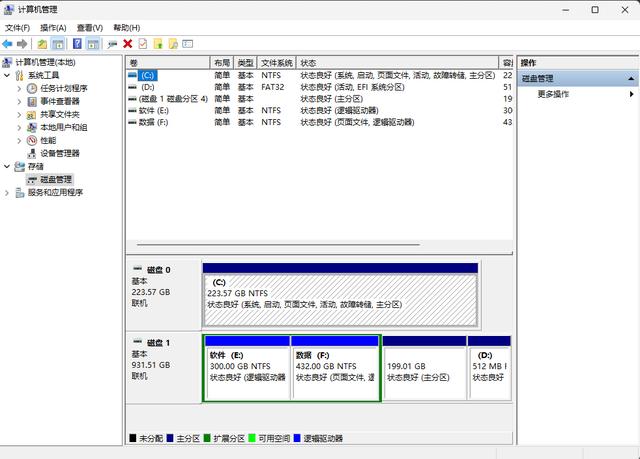Select Computer Management (本地) root node

pyautogui.click(x=45, y=62)
